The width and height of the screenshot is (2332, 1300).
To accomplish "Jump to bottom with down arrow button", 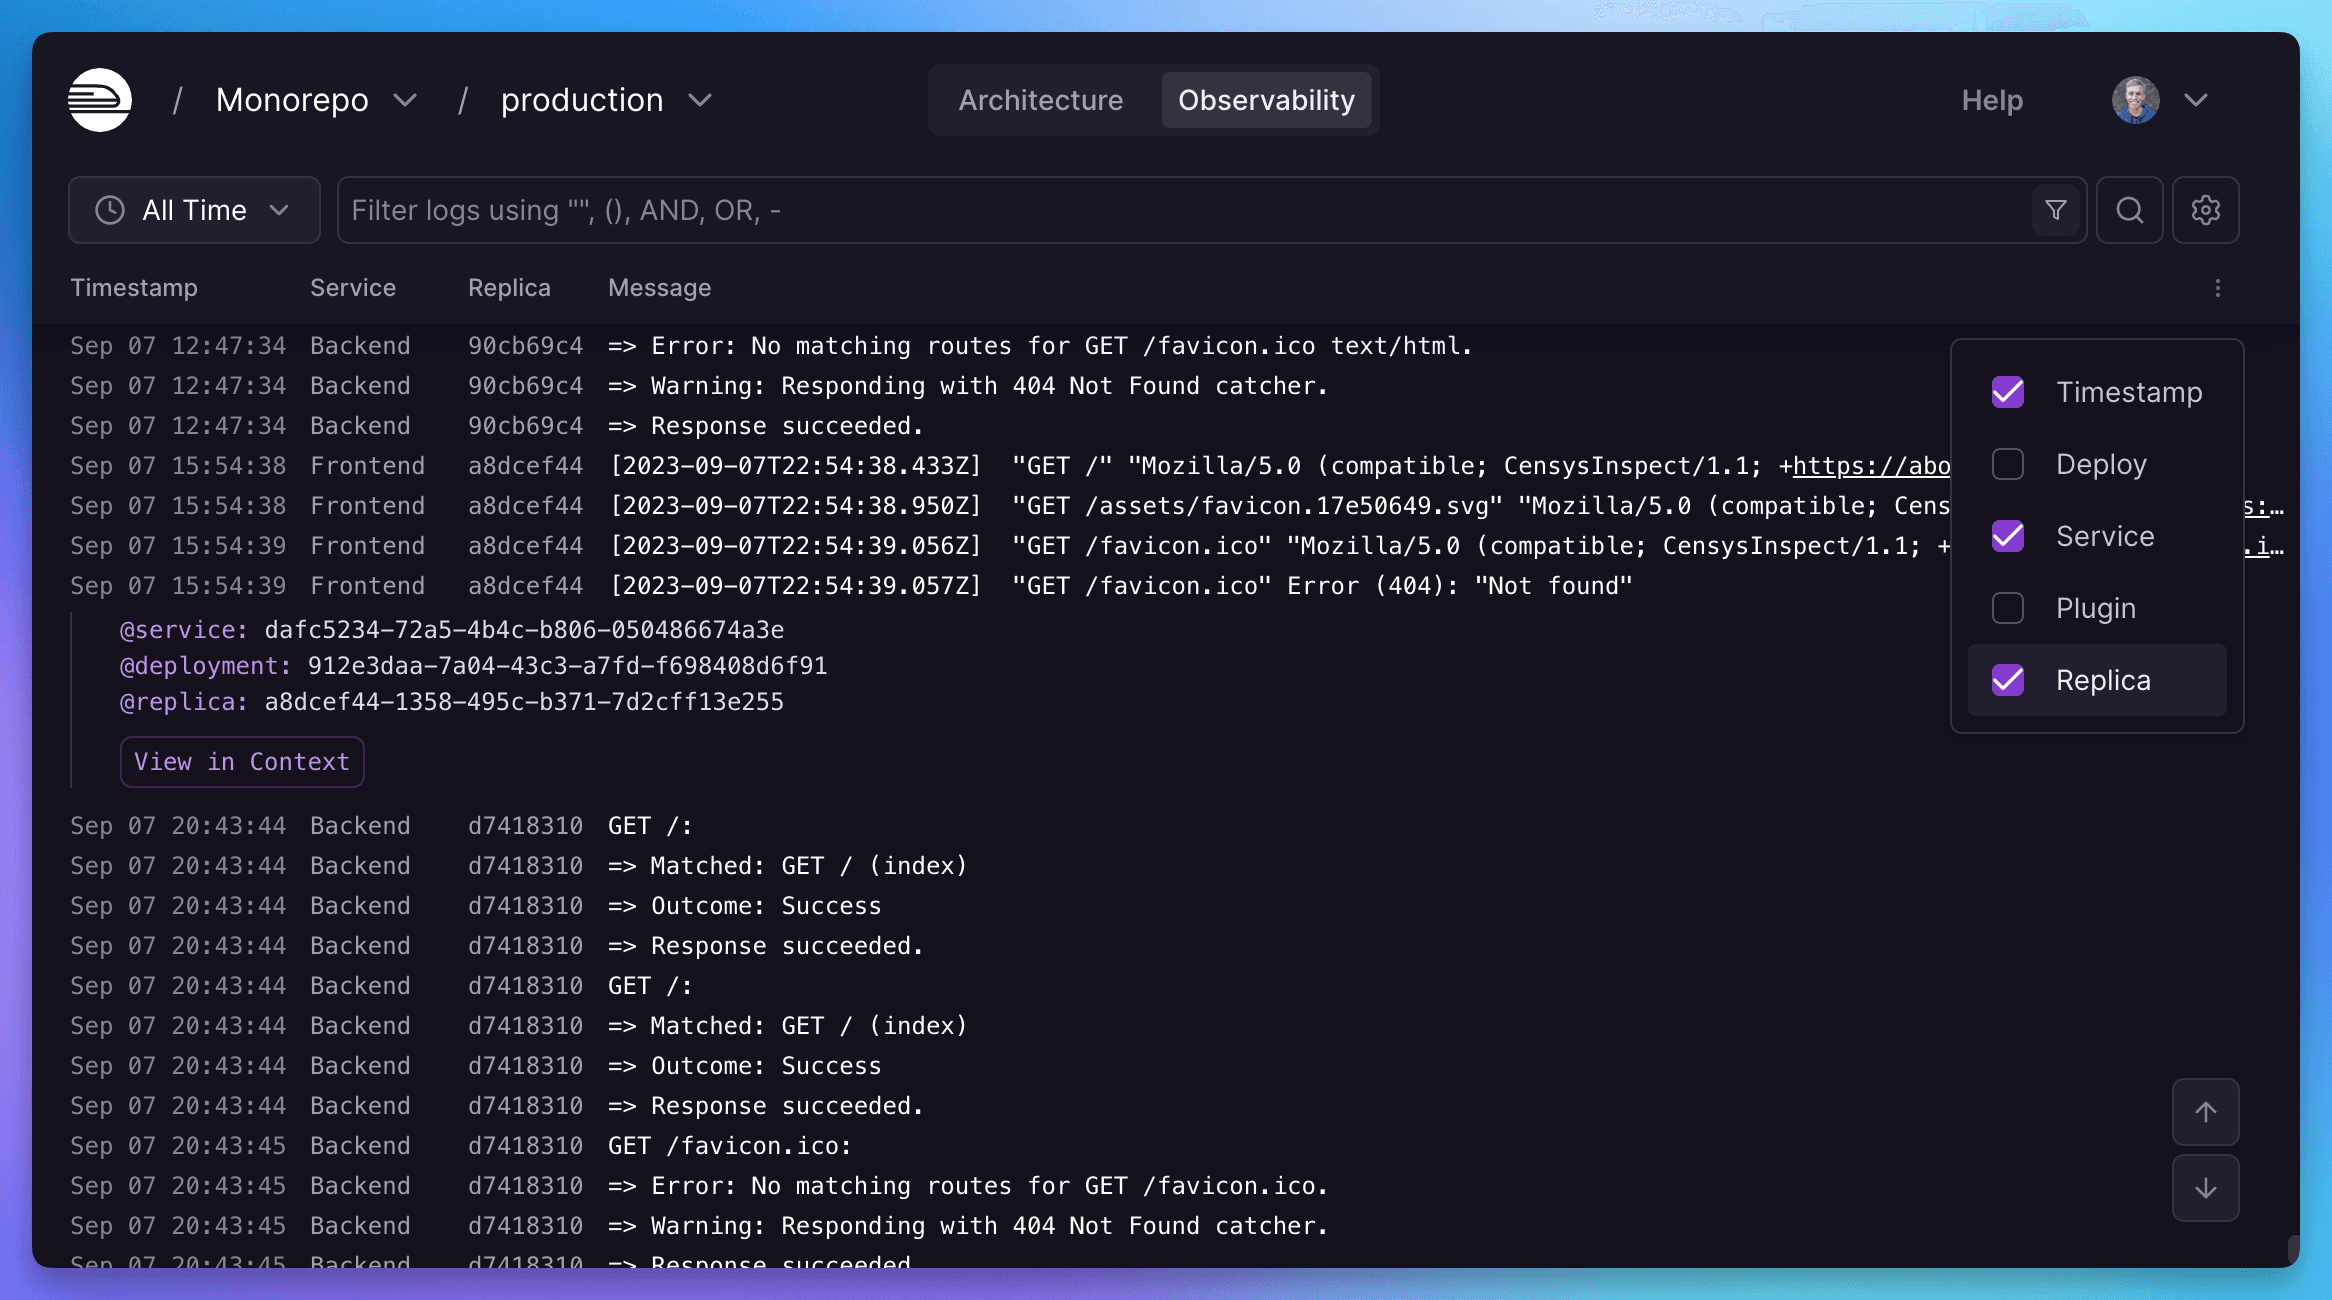I will 2206,1188.
